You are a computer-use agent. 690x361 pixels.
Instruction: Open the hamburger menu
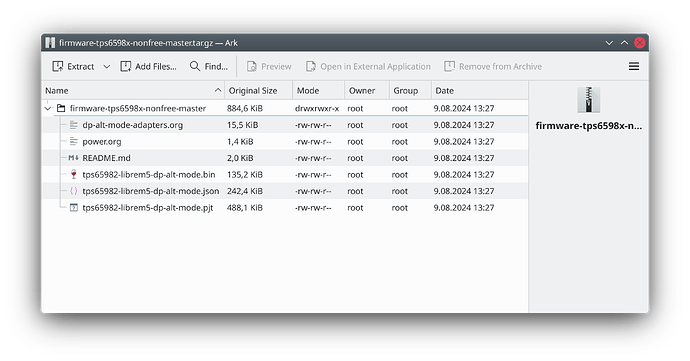(x=634, y=66)
